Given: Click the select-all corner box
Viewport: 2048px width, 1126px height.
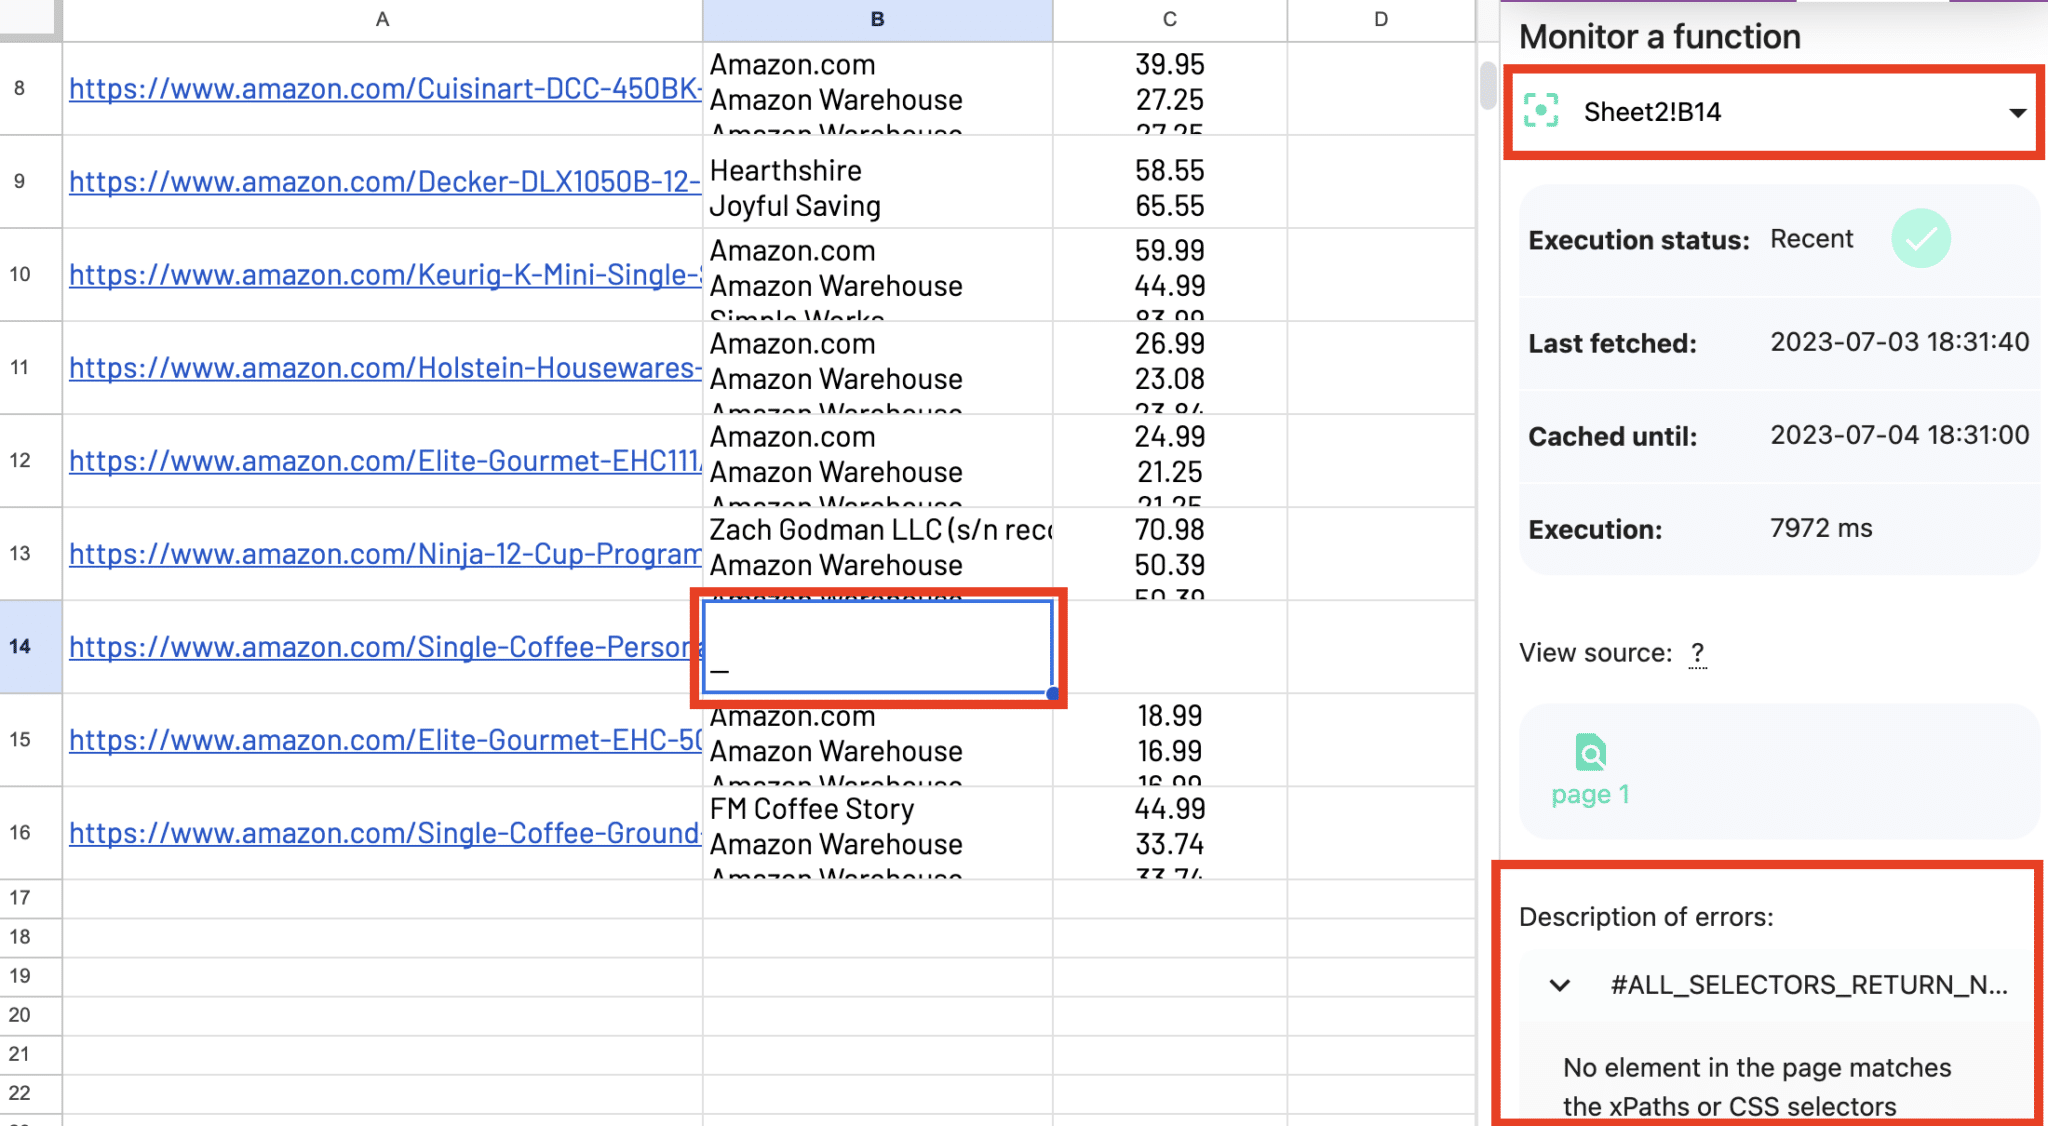Looking at the screenshot, I should (x=30, y=19).
